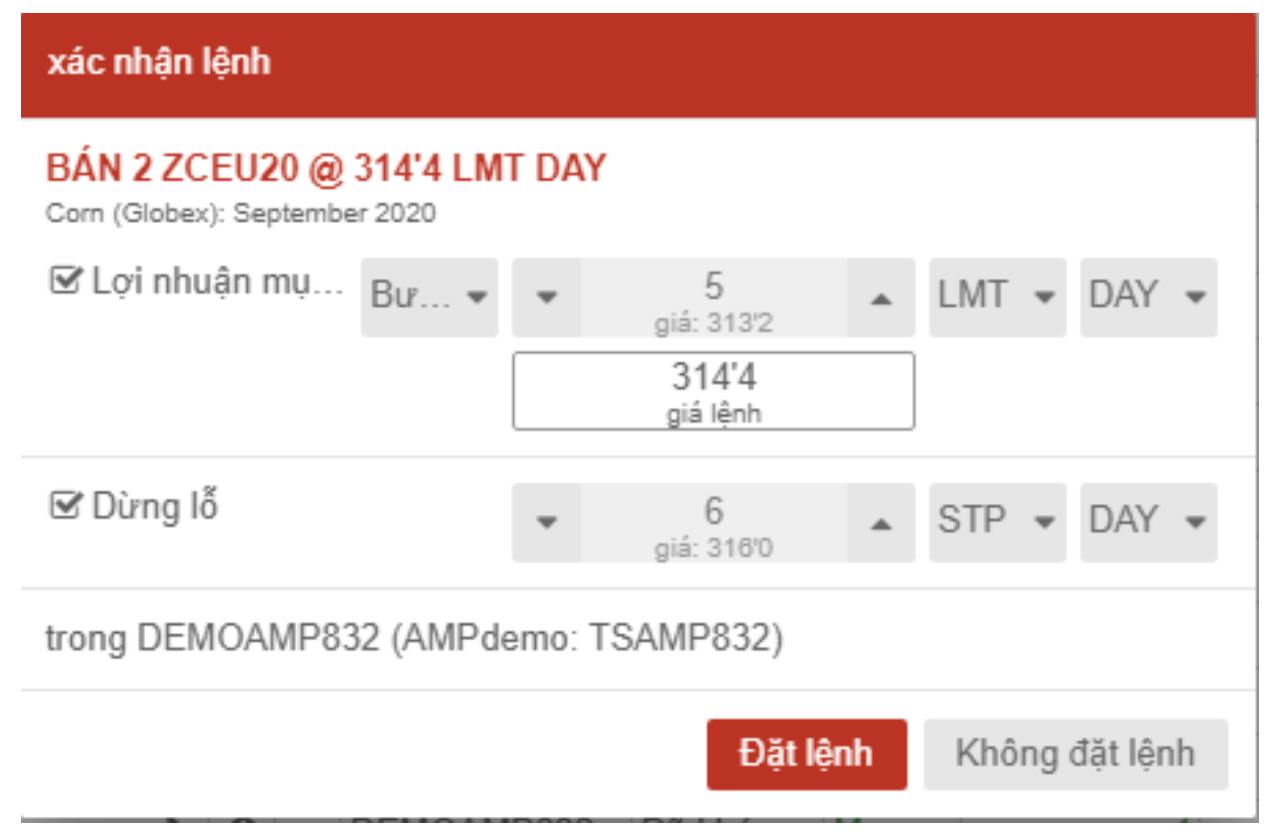
Task: Increase the stop loss value arrow
Action: pos(880,522)
